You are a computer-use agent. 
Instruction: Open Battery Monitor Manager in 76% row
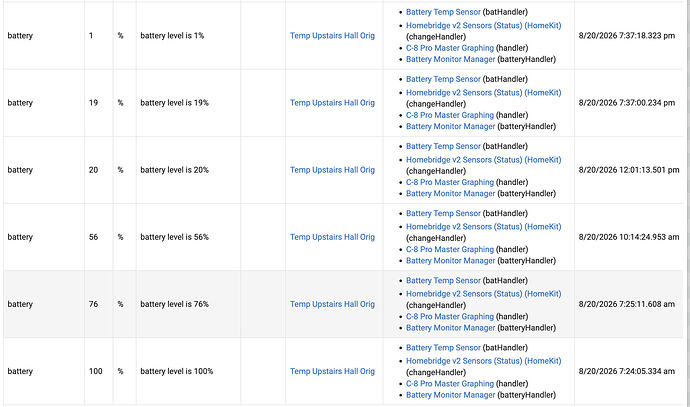pos(451,327)
